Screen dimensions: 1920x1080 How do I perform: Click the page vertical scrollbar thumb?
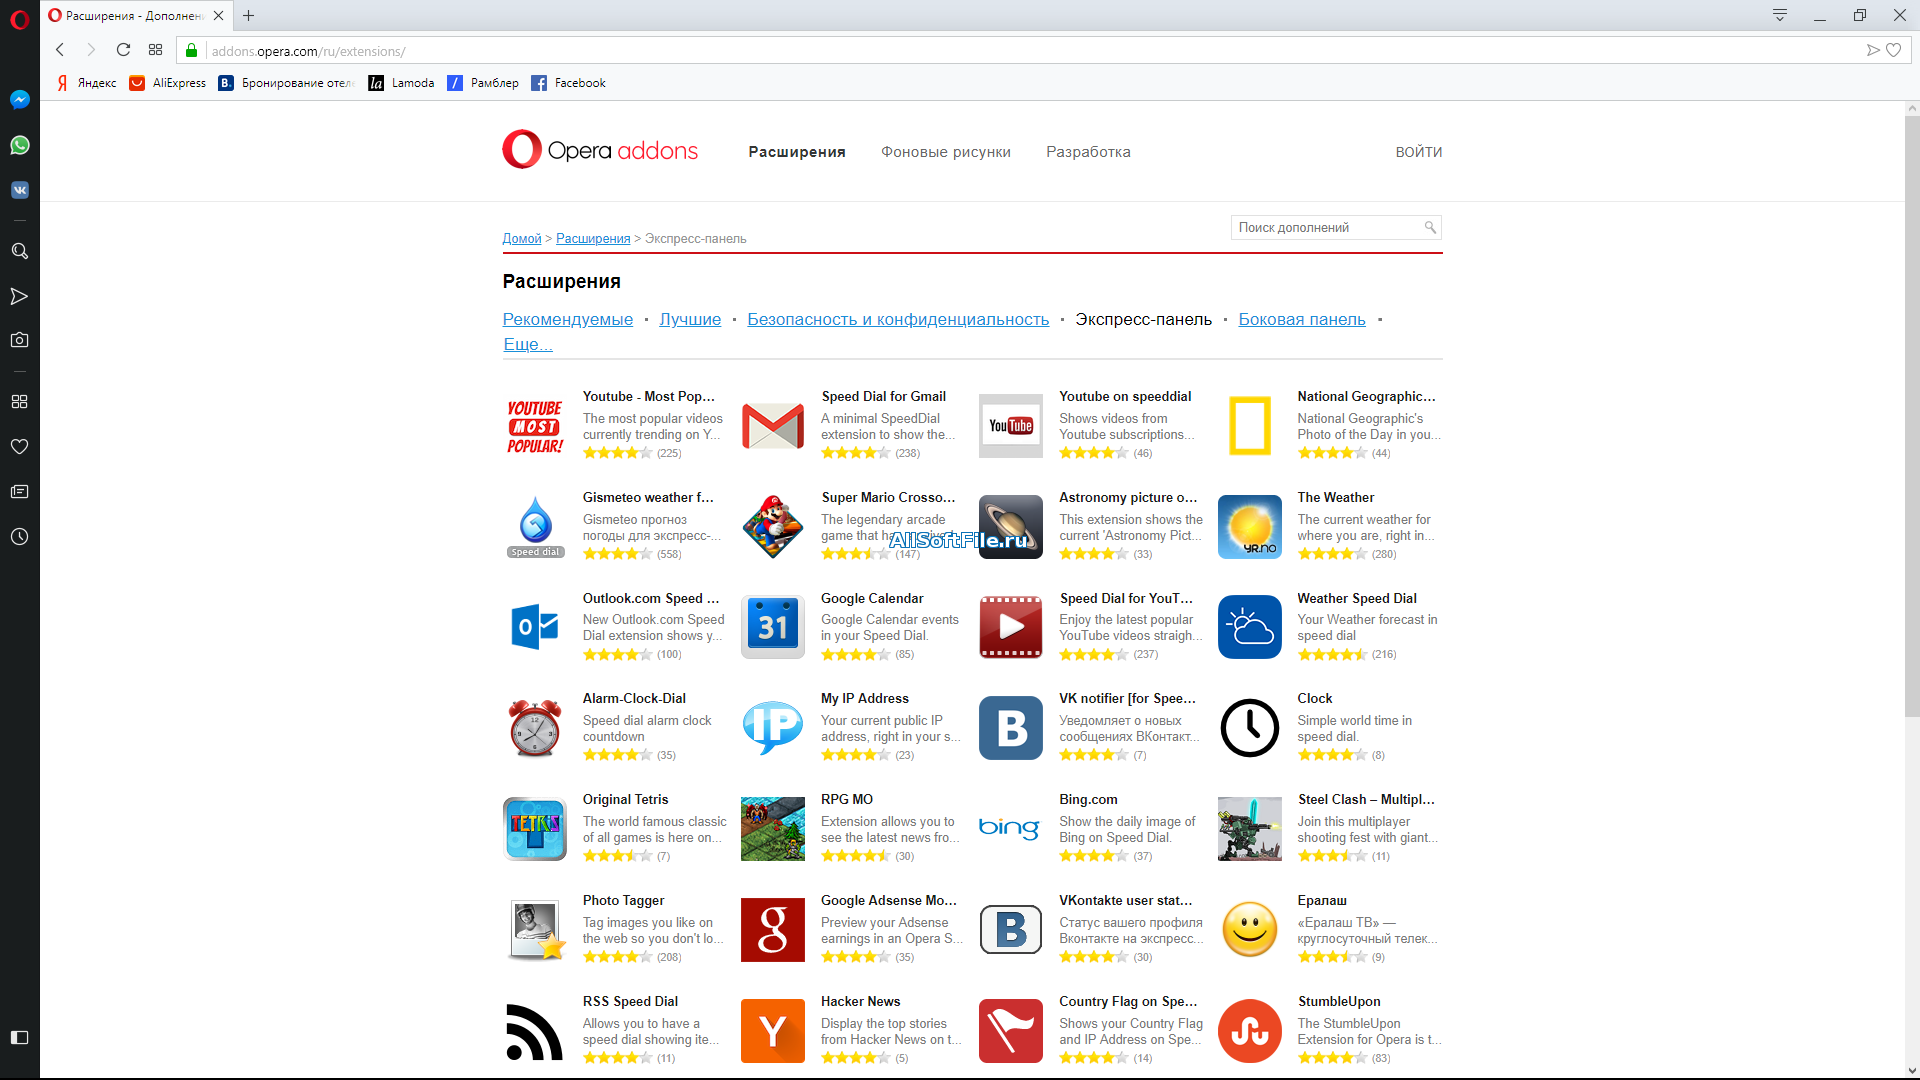click(1911, 416)
